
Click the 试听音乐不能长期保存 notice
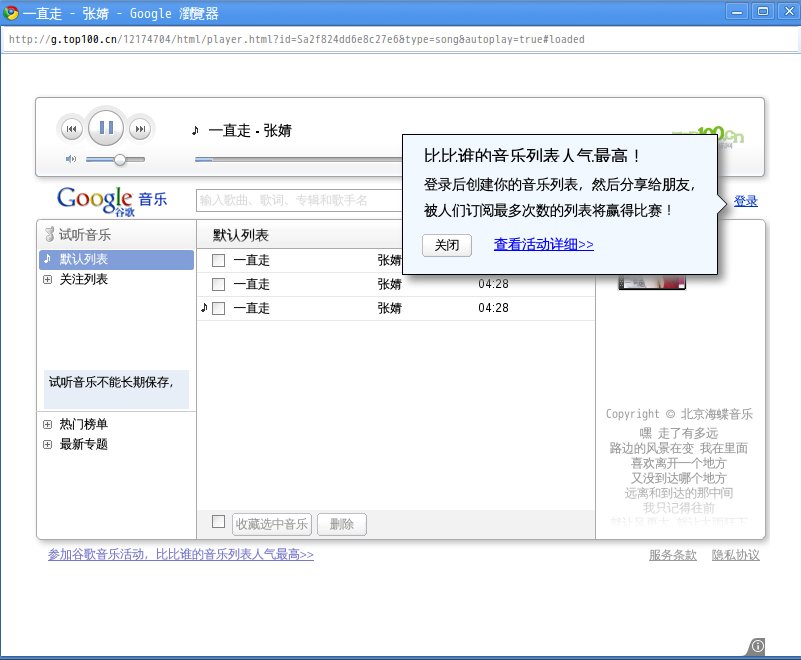point(116,389)
